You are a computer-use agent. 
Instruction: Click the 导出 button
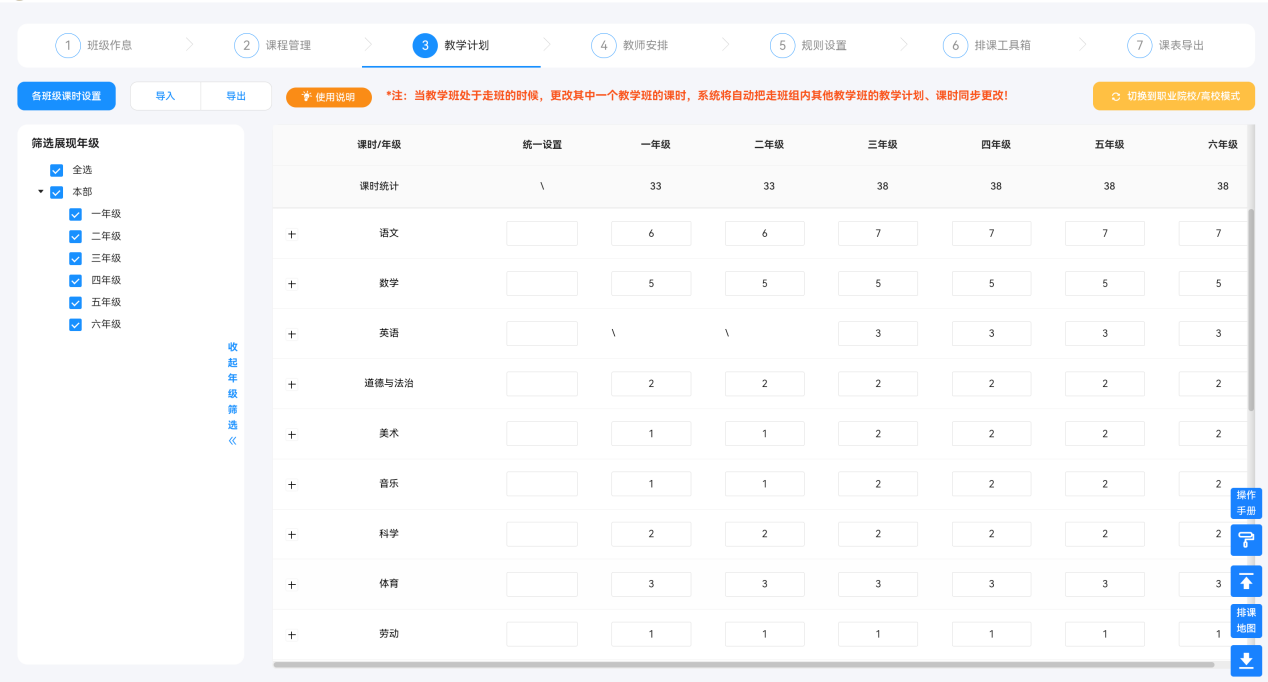[236, 96]
